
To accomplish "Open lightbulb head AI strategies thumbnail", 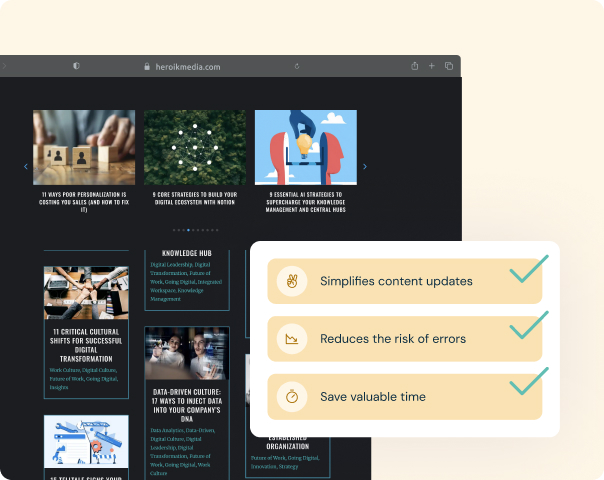I will (x=306, y=147).
